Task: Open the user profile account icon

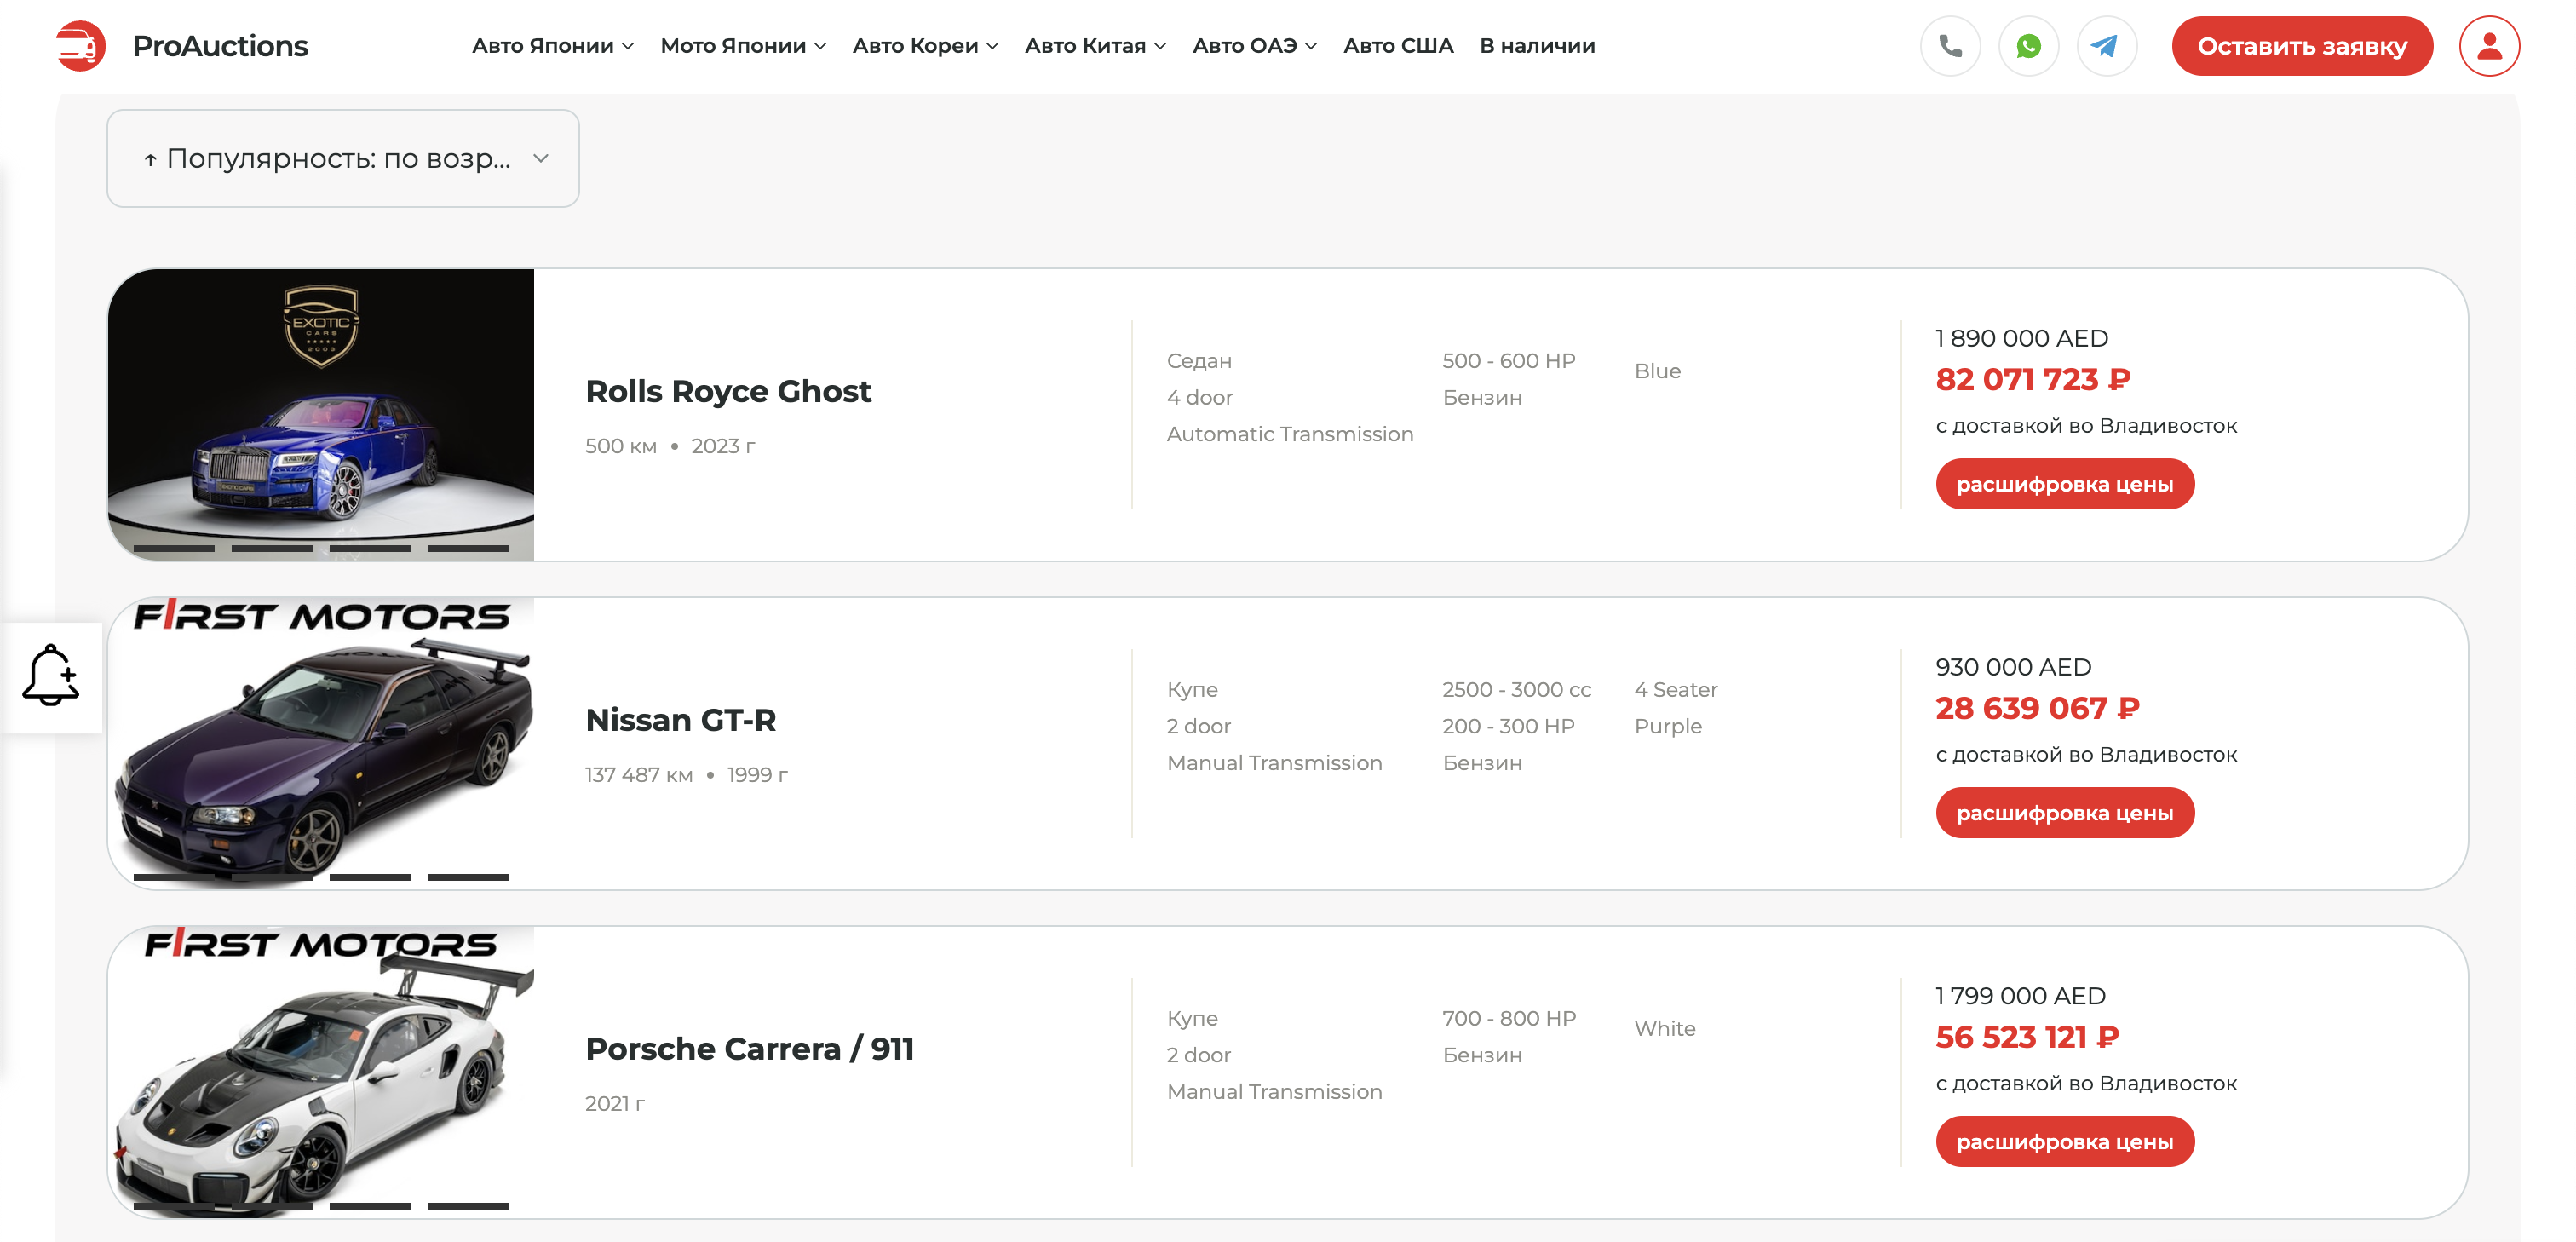Action: [x=2489, y=46]
